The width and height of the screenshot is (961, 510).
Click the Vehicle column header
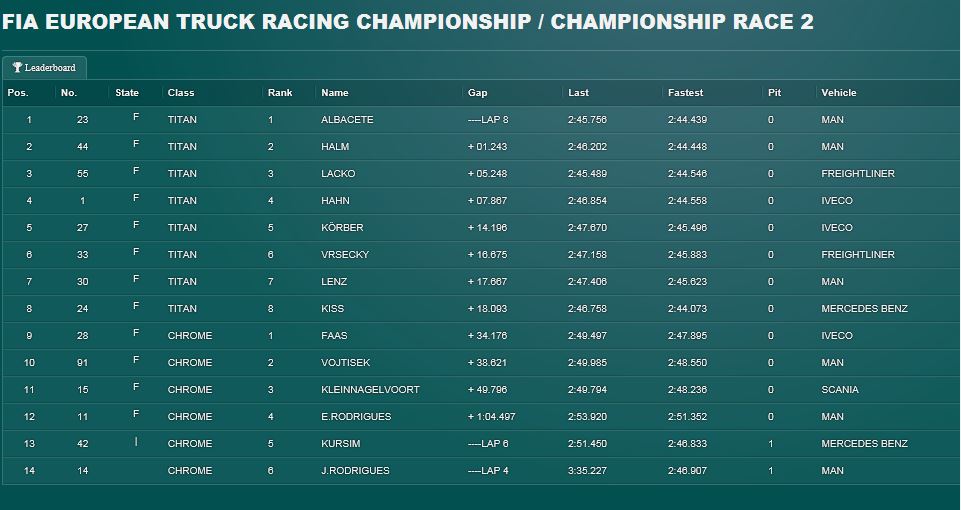click(x=838, y=93)
